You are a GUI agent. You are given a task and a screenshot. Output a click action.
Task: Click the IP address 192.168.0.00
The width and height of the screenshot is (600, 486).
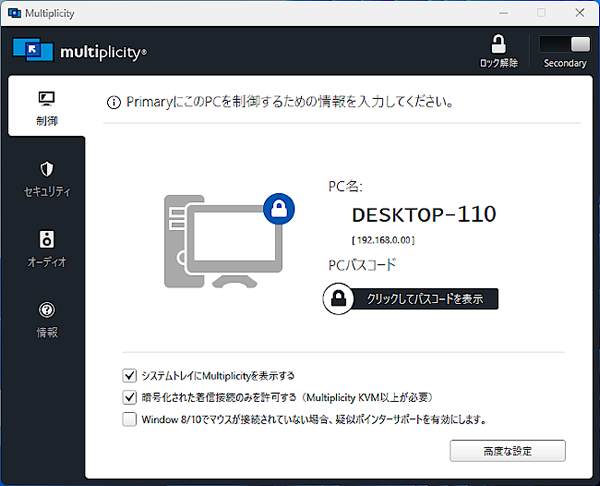383,240
